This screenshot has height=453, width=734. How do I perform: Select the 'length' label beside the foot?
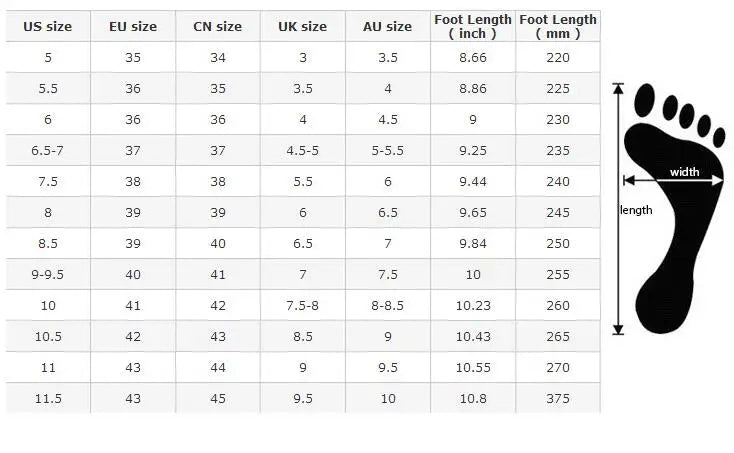click(636, 210)
